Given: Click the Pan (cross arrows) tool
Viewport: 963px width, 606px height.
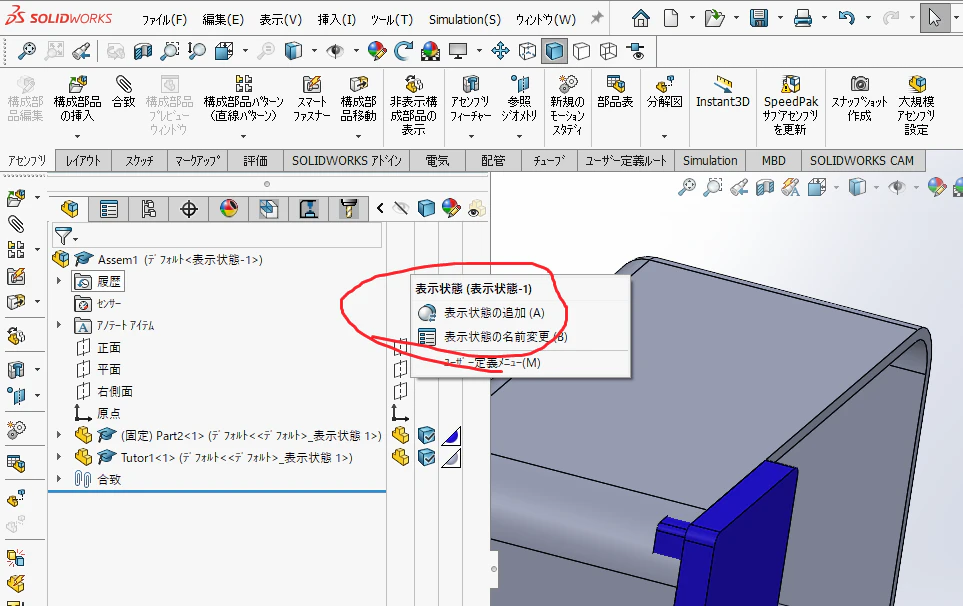Looking at the screenshot, I should point(501,51).
